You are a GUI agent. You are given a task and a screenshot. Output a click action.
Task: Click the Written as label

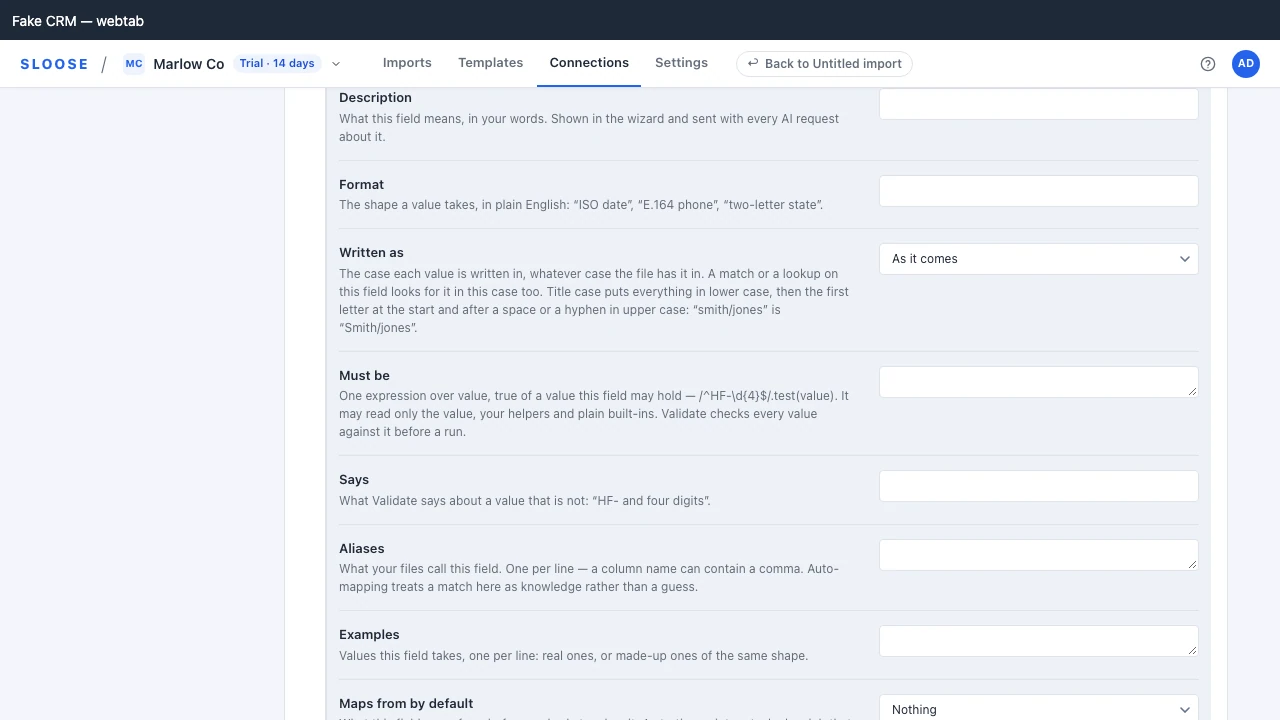[371, 253]
